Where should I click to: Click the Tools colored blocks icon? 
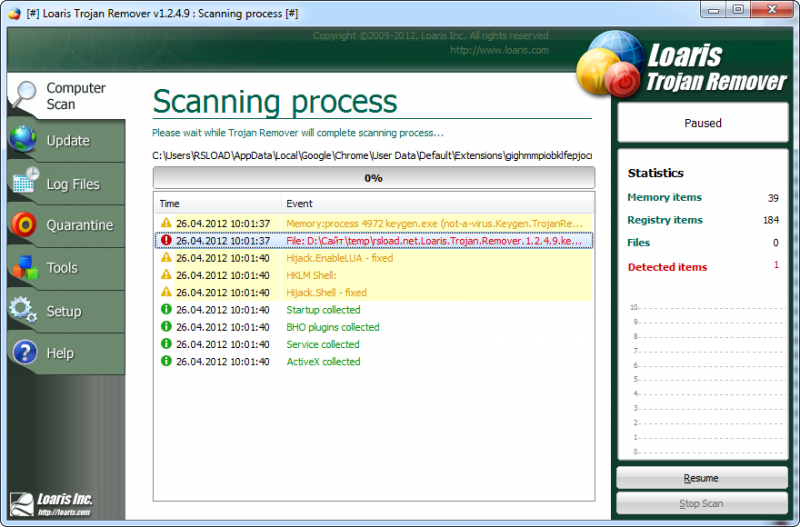pos(26,267)
